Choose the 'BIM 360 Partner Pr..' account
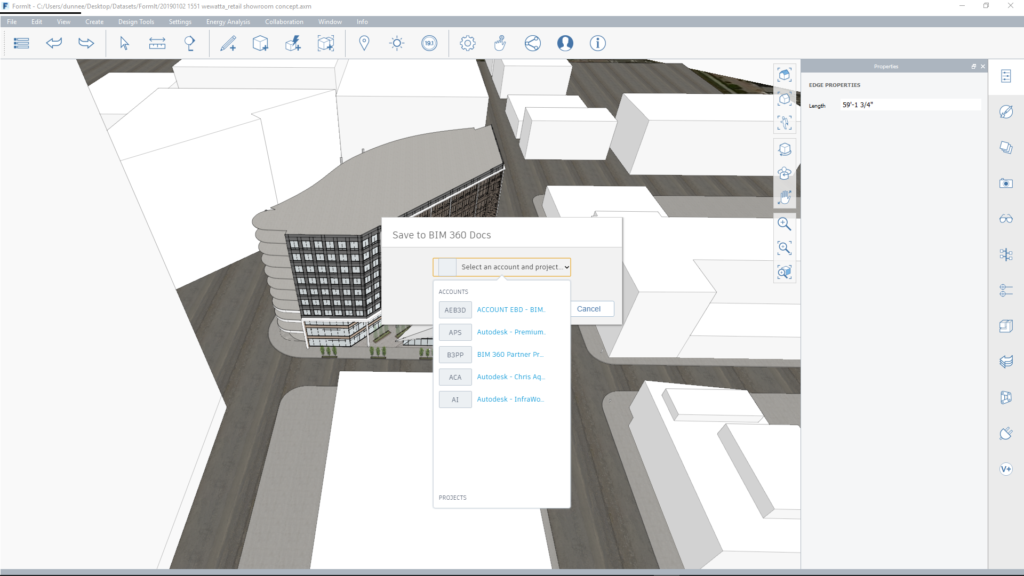 [510, 354]
